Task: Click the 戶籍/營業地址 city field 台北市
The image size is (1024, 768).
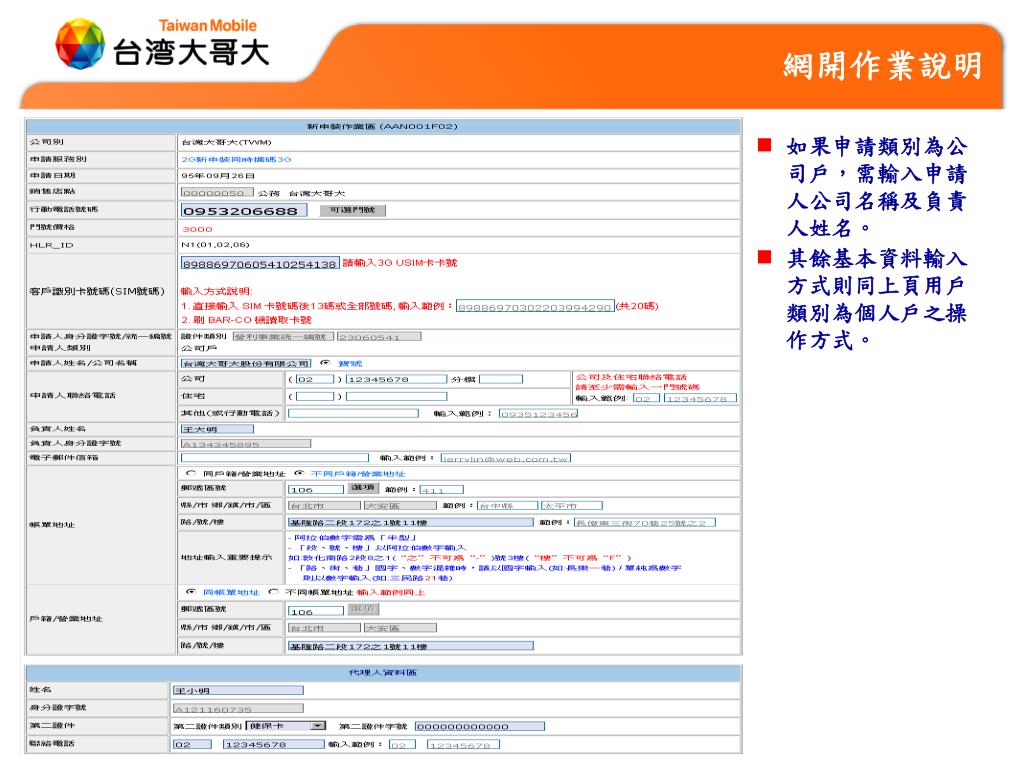Action: pos(324,628)
